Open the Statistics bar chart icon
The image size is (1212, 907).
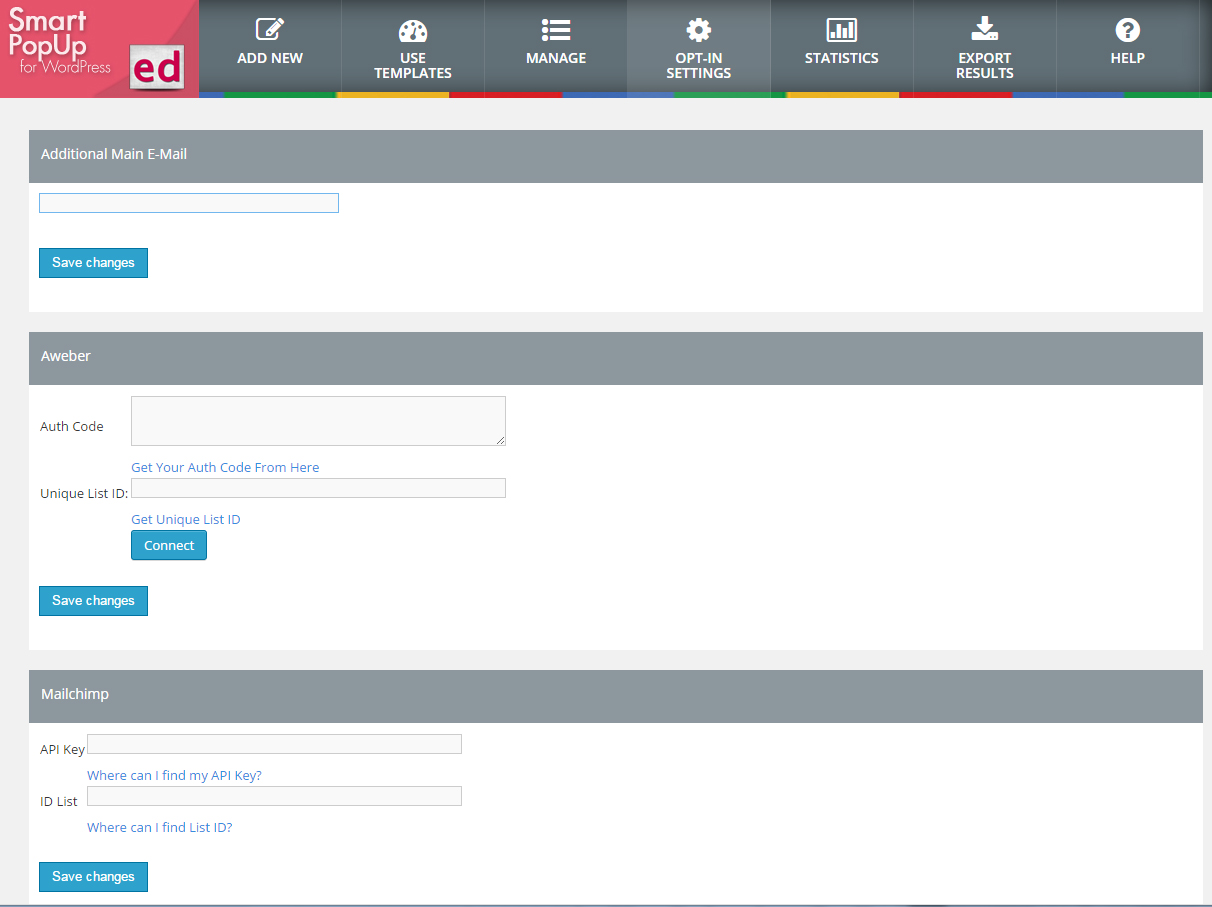pos(841,30)
